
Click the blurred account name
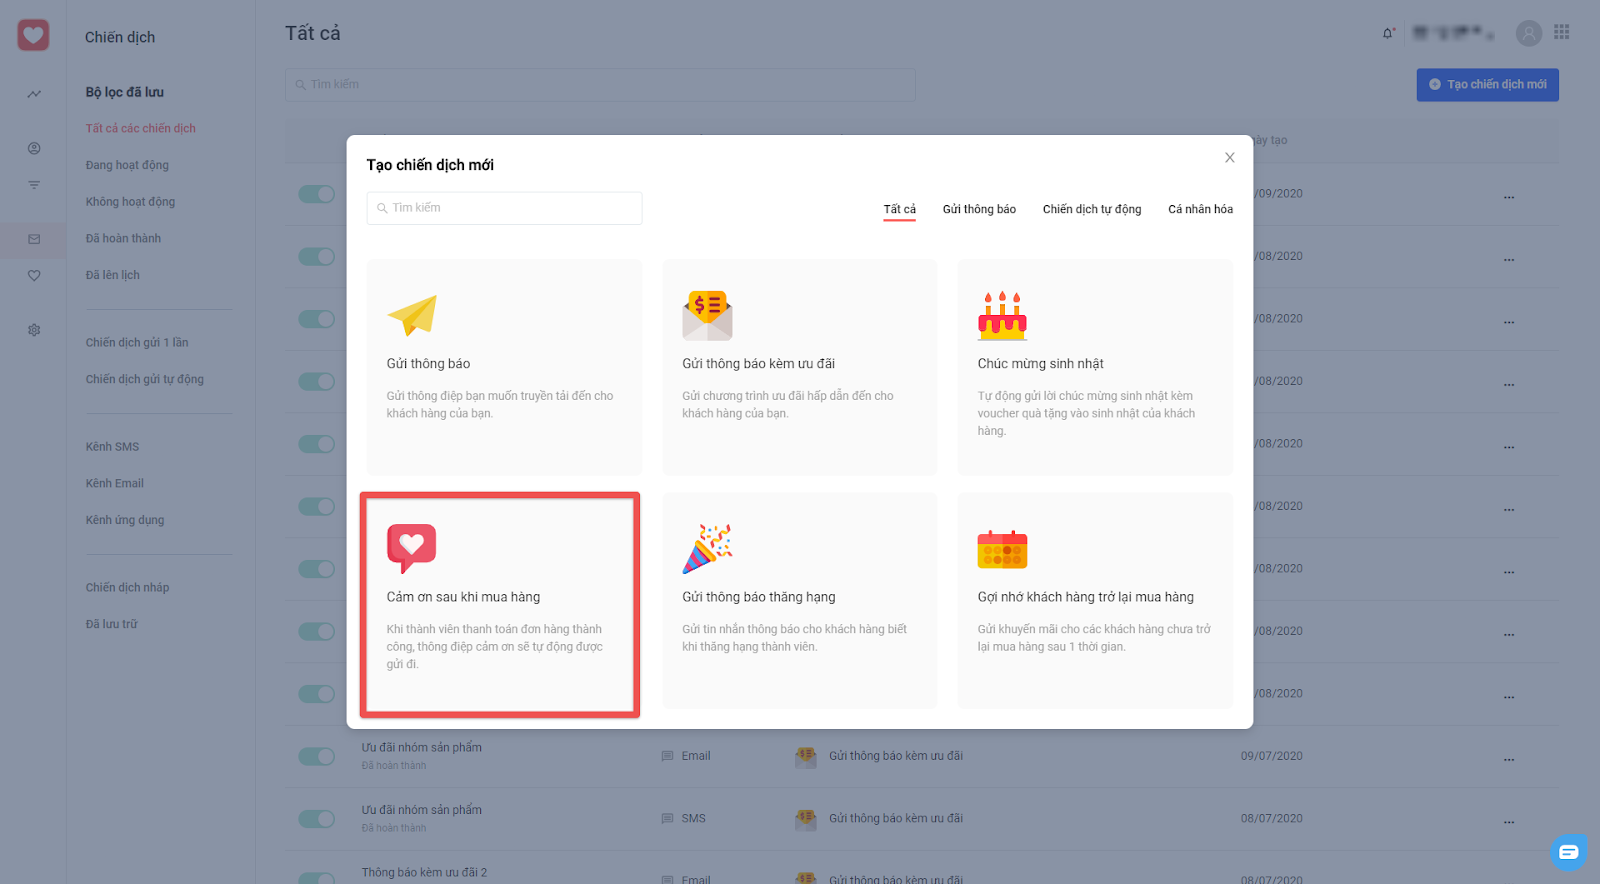click(x=1454, y=33)
